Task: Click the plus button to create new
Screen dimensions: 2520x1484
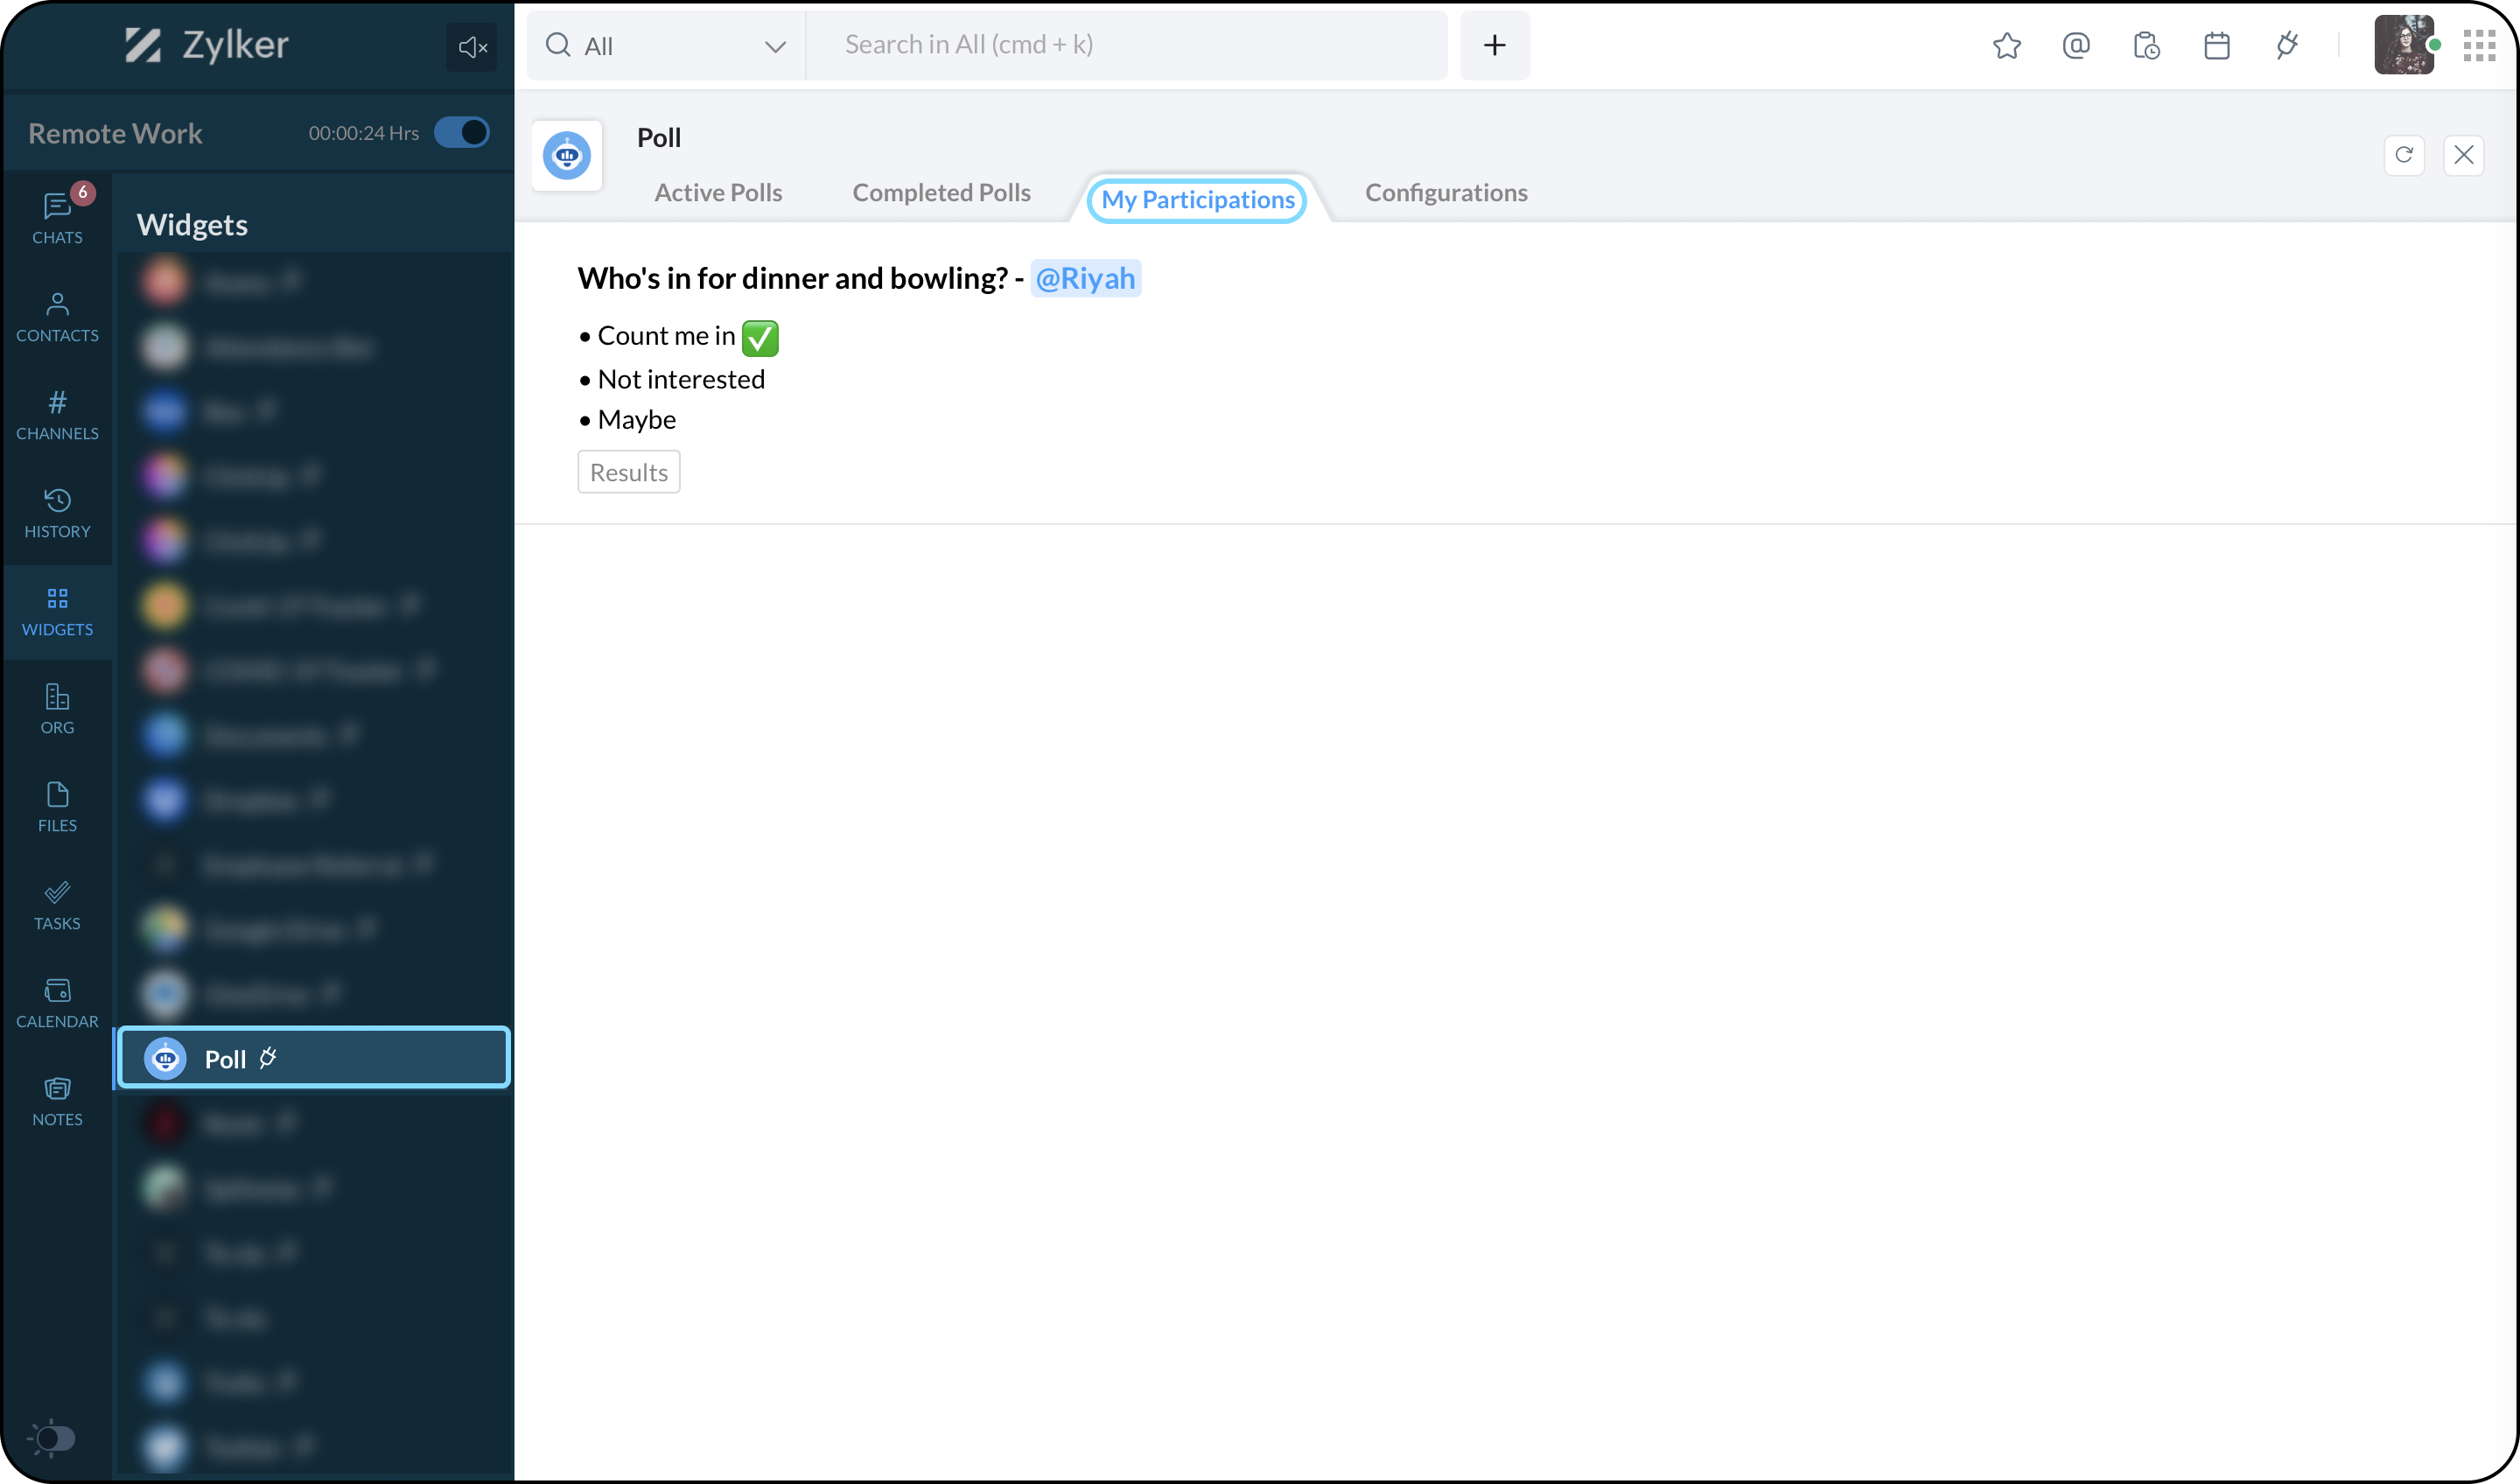Action: [x=1494, y=46]
